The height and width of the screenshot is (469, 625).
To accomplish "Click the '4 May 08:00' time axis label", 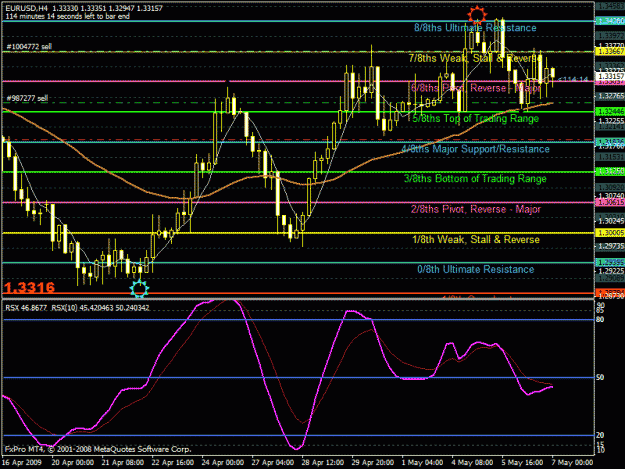I will pos(472,463).
